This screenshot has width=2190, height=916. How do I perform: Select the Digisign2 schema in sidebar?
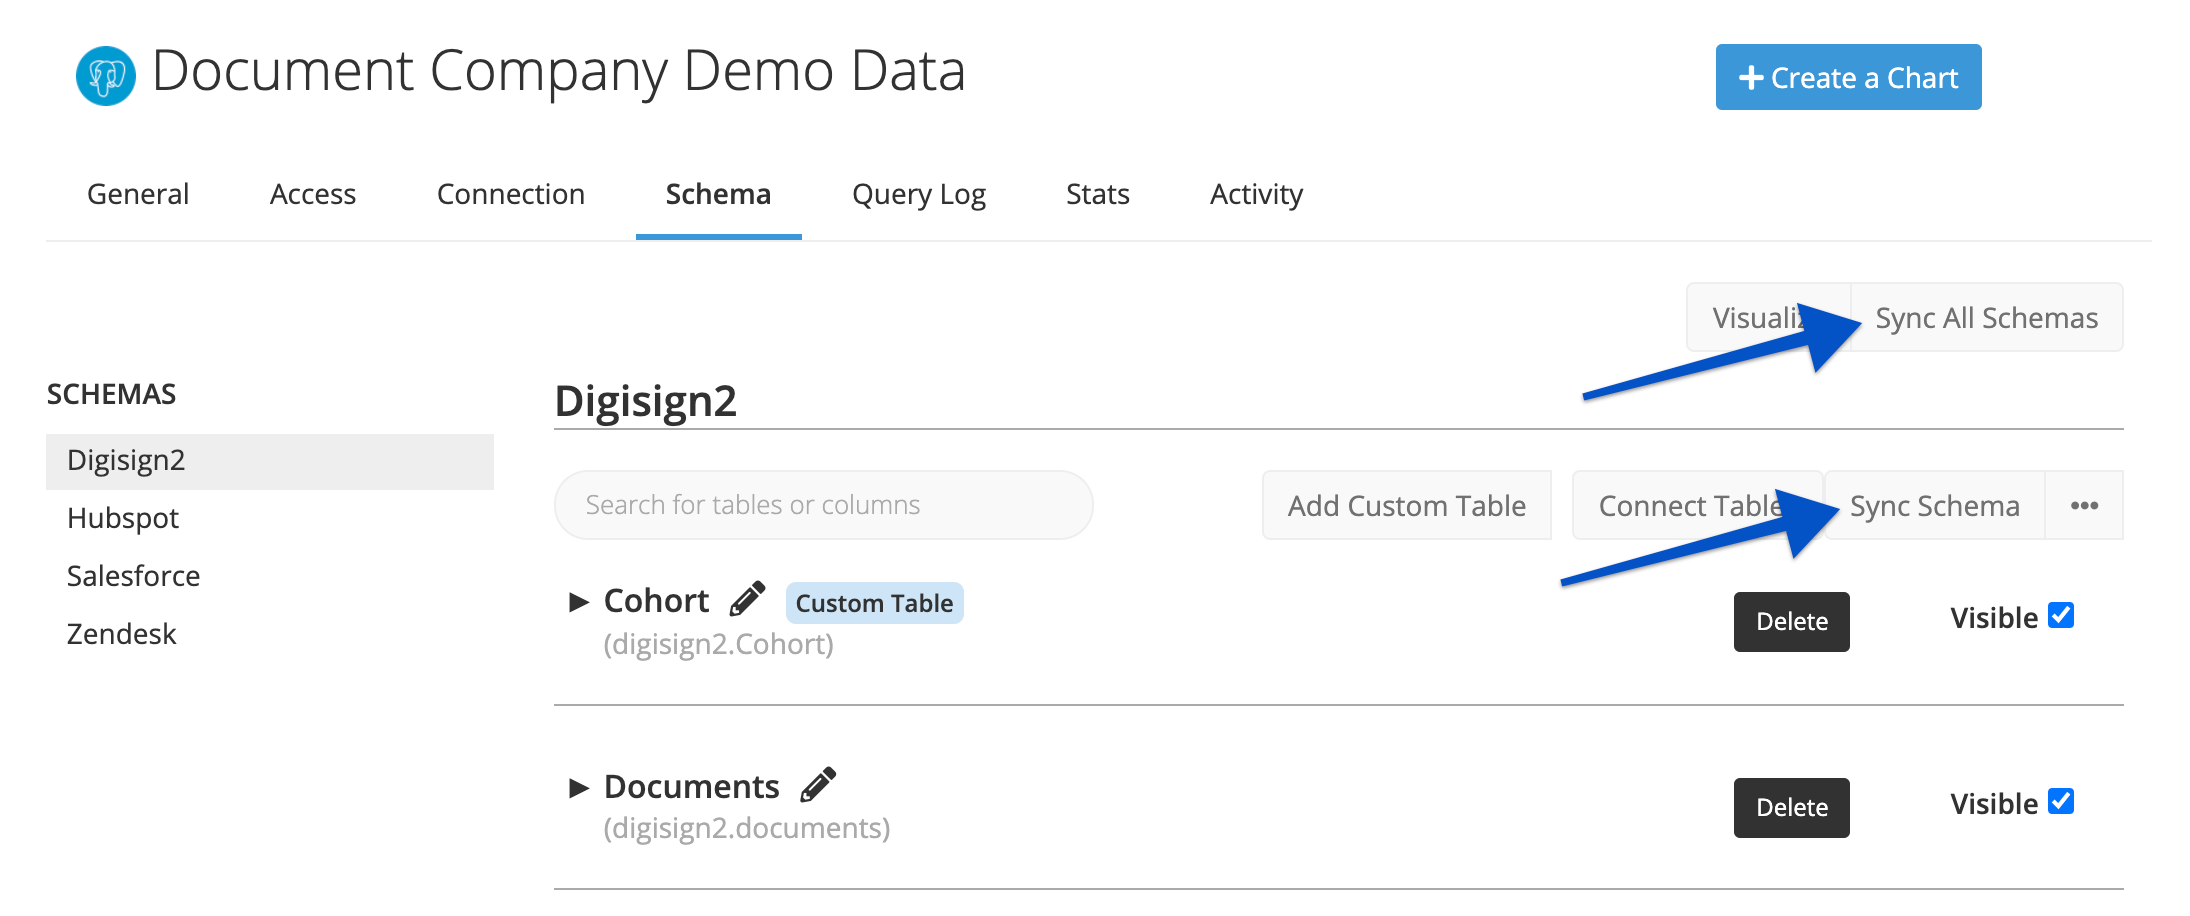pyautogui.click(x=270, y=461)
